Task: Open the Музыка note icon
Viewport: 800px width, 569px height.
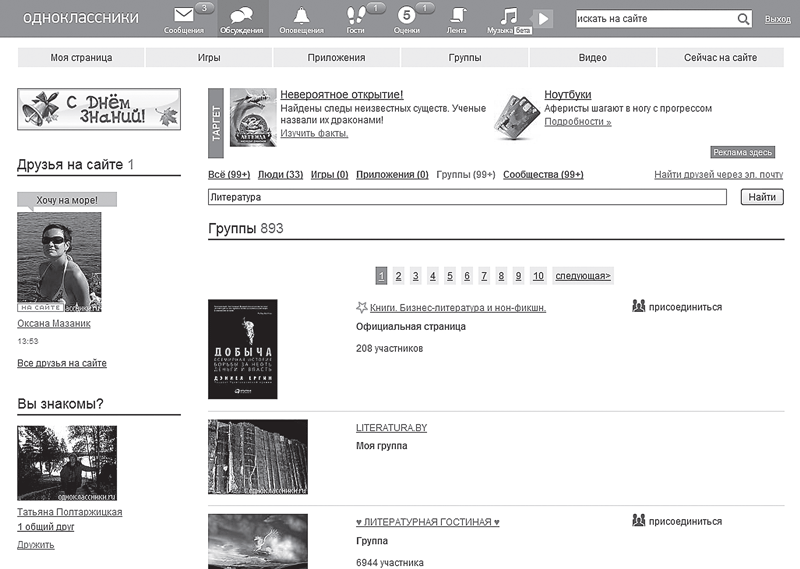Action: click(x=508, y=16)
